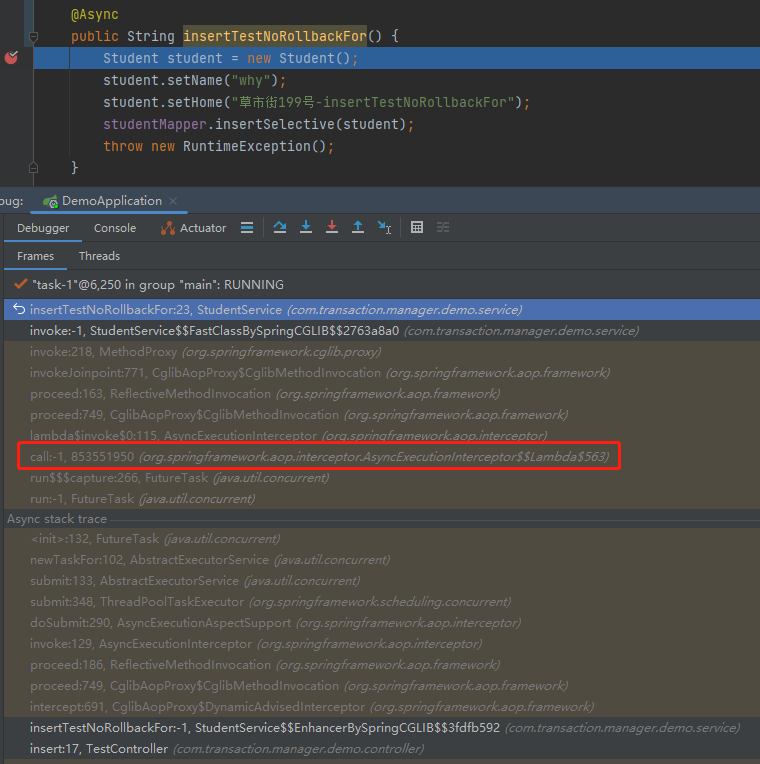Select frame invokeJoinpoint:771, CglibAopProxy
Image resolution: width=760 pixels, height=764 pixels.
click(382, 373)
